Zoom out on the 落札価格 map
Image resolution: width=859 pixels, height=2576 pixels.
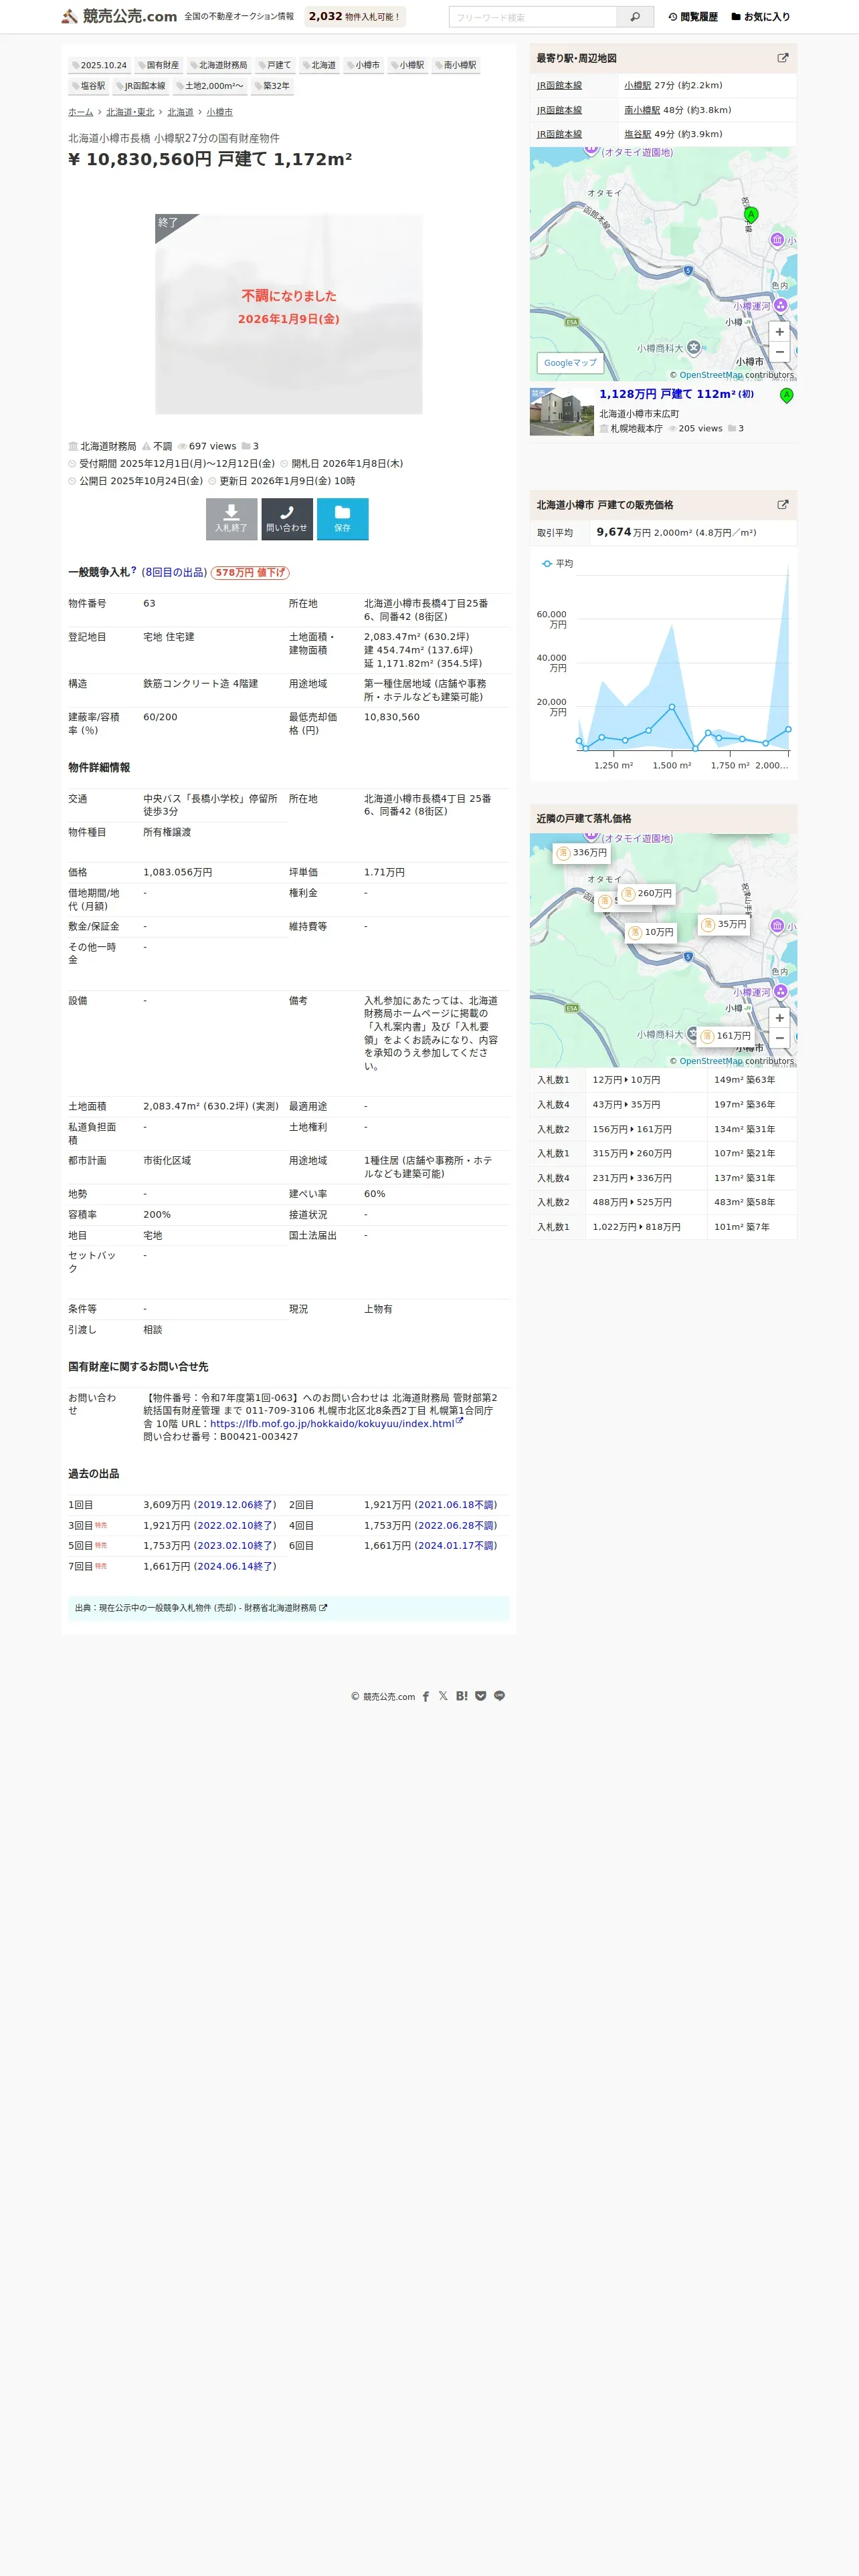tap(779, 1038)
